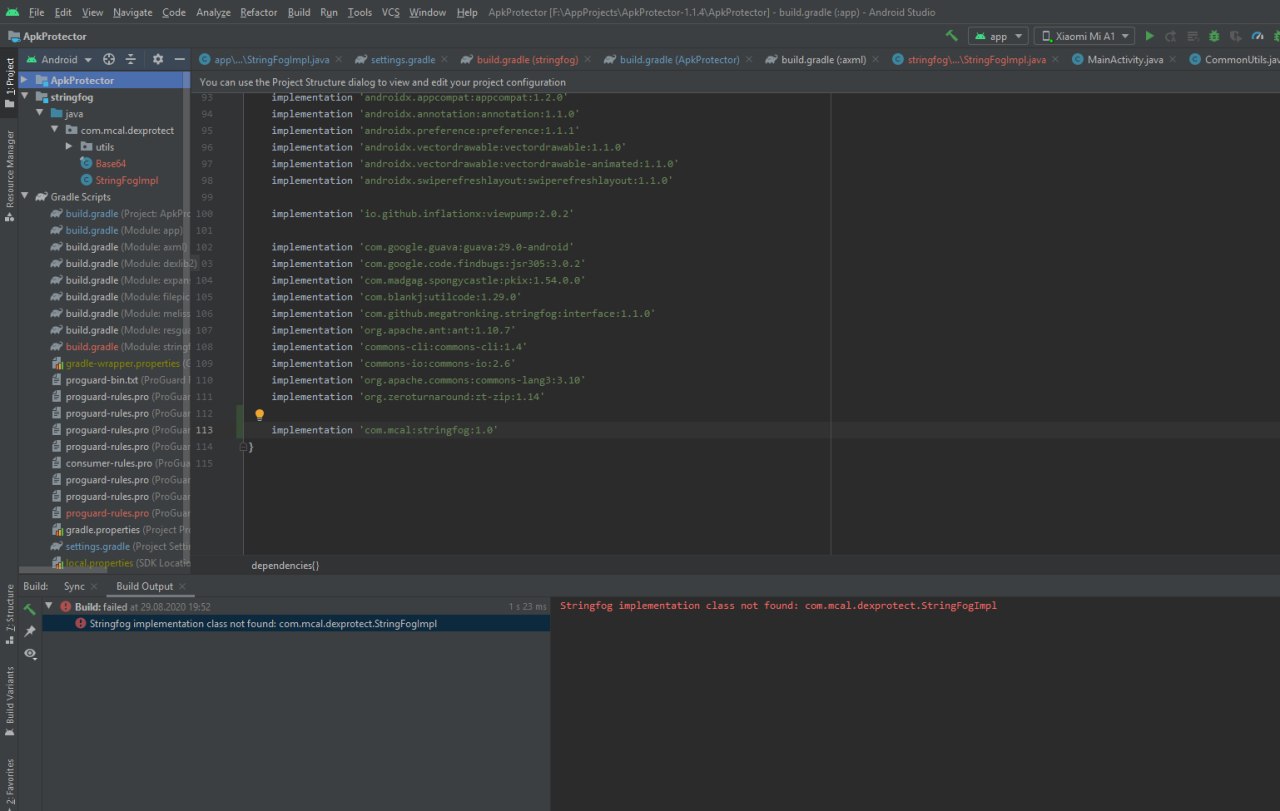The width and height of the screenshot is (1280, 811).
Task: Collapse the Build: failed tree node
Action: (x=48, y=606)
